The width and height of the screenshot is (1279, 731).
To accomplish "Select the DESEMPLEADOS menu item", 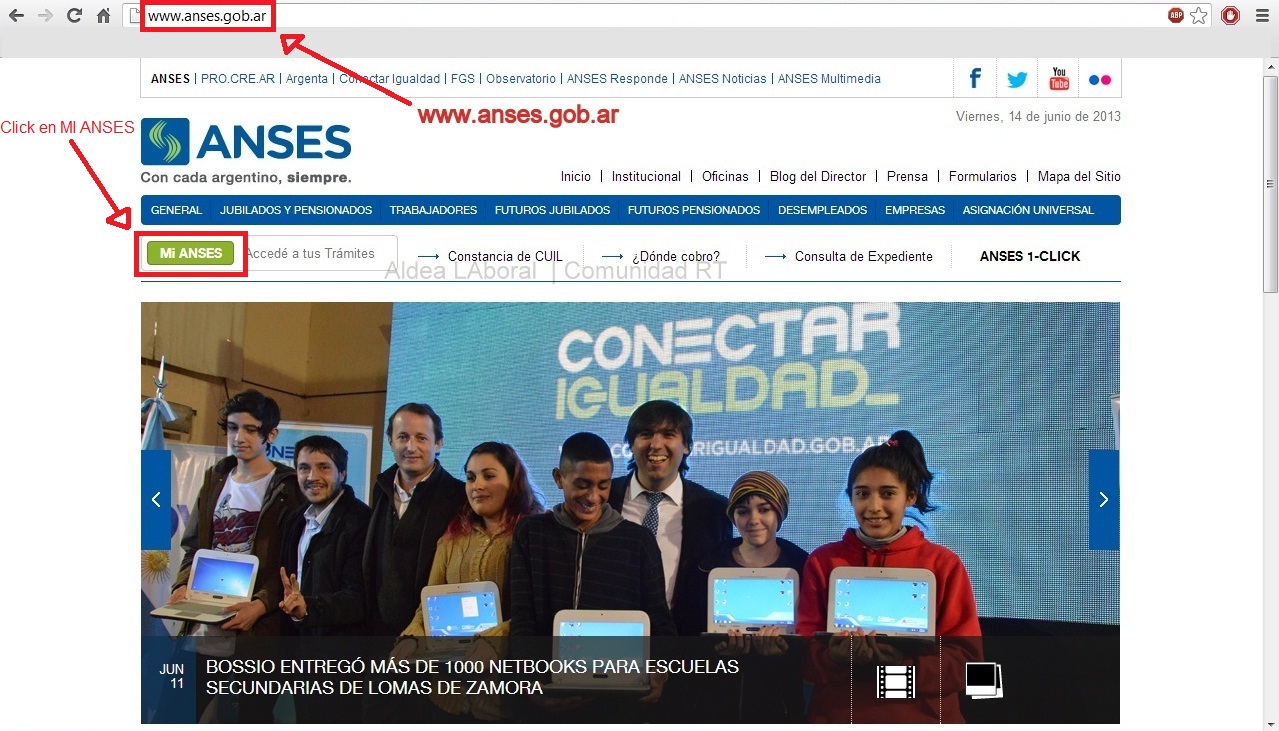I will tap(823, 210).
